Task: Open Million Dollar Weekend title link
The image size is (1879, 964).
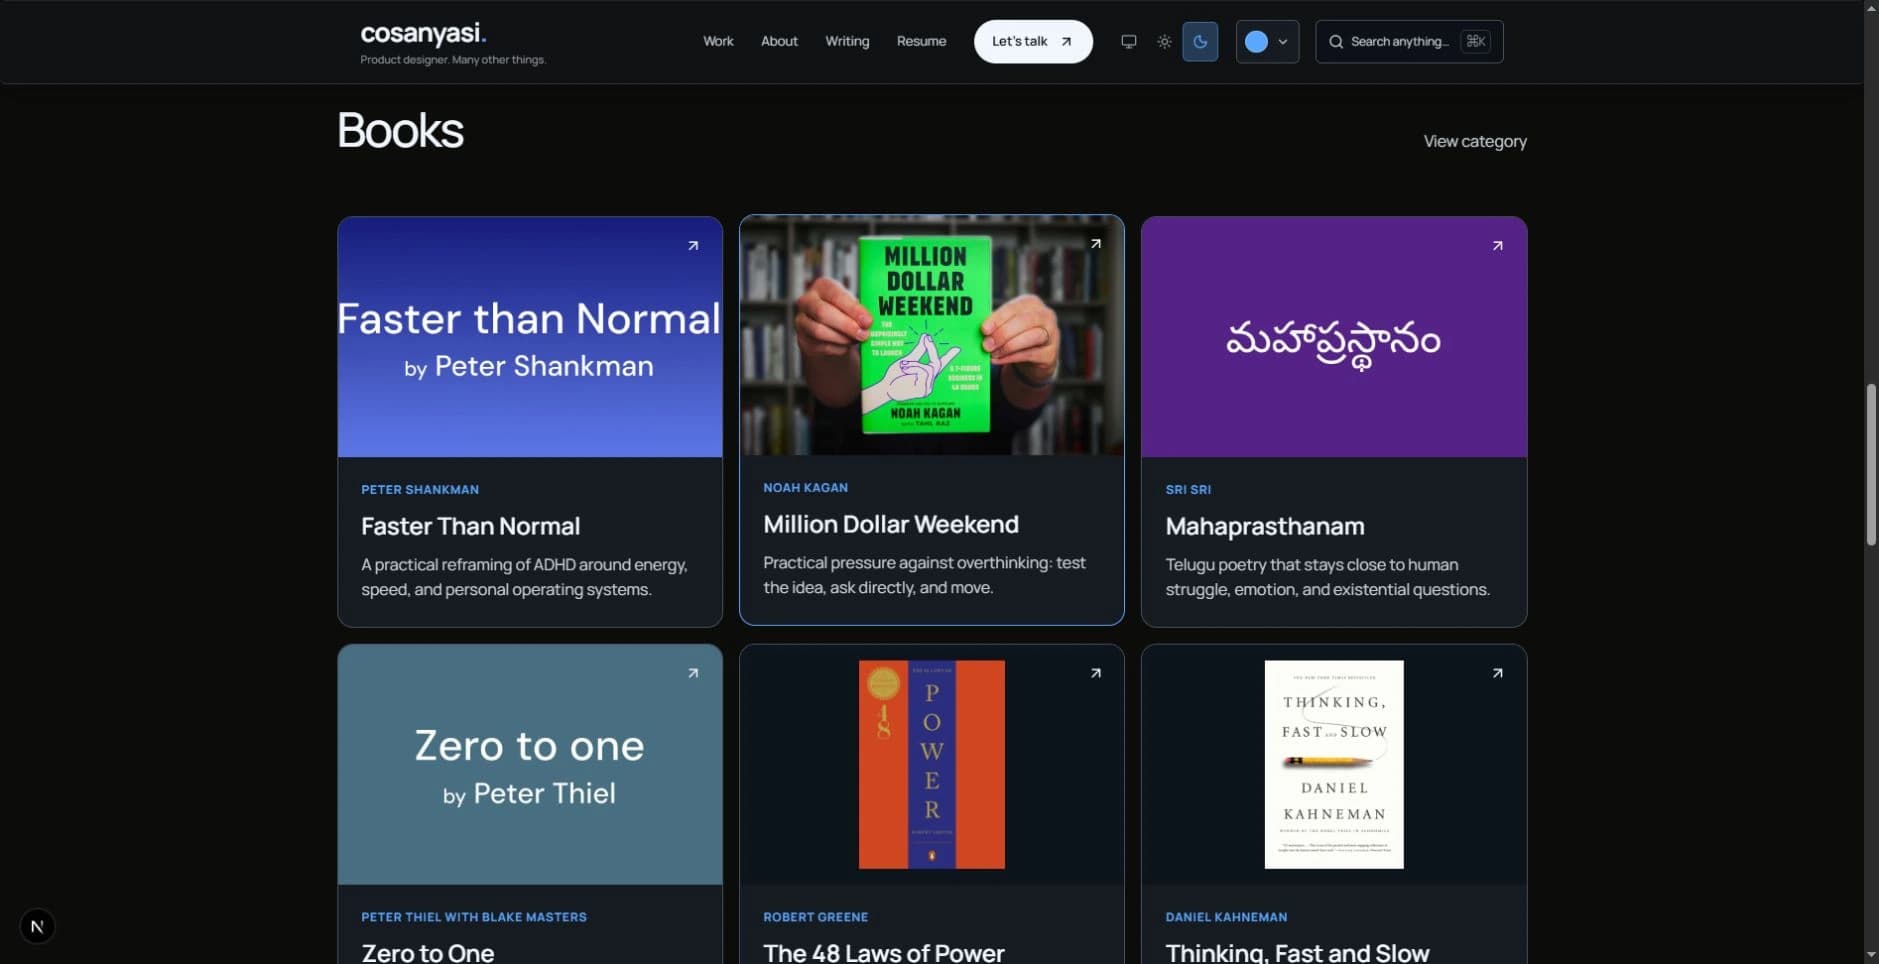Action: (891, 524)
